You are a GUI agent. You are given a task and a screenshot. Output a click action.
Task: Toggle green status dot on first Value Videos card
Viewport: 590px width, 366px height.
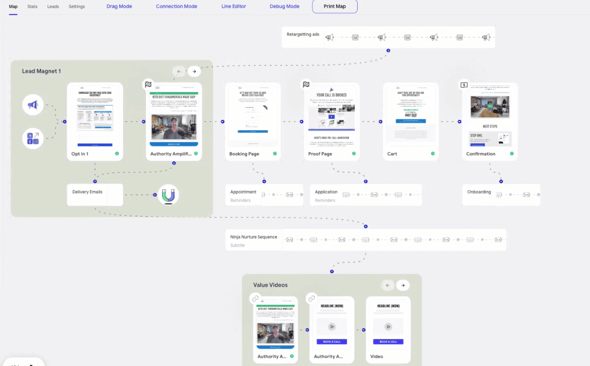point(292,356)
